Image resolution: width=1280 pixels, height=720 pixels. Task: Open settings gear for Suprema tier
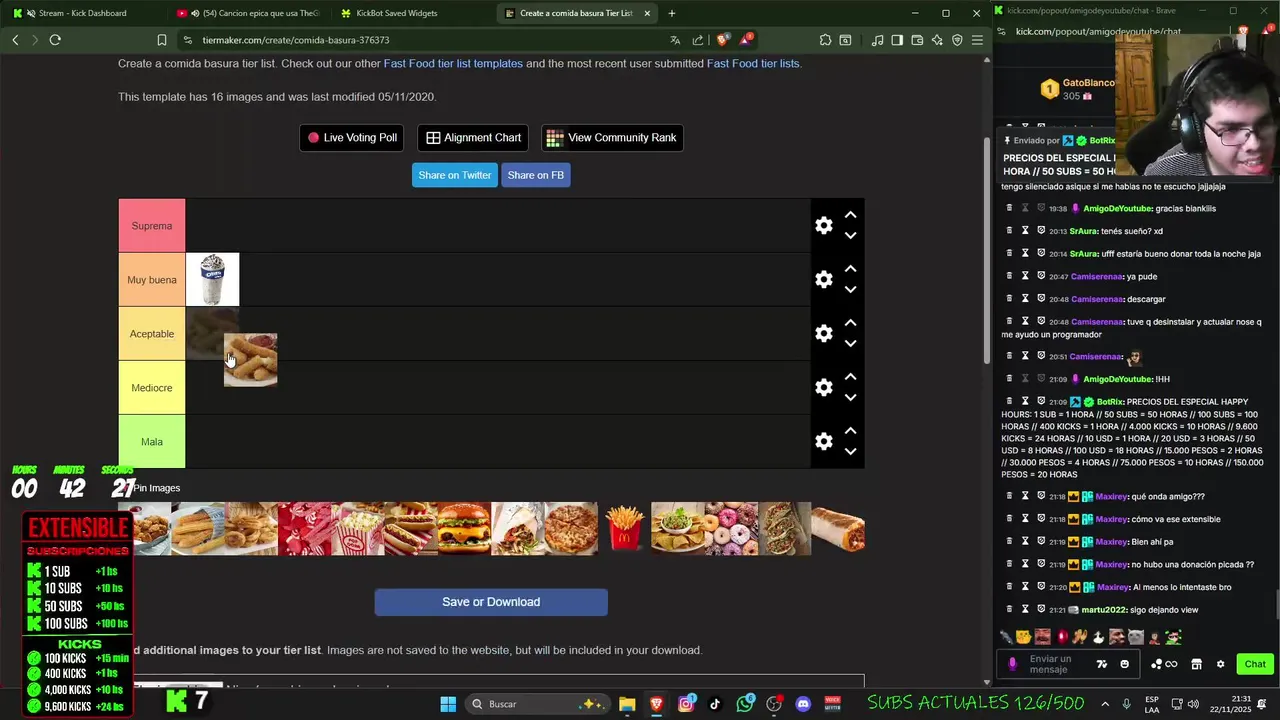pyautogui.click(x=824, y=226)
